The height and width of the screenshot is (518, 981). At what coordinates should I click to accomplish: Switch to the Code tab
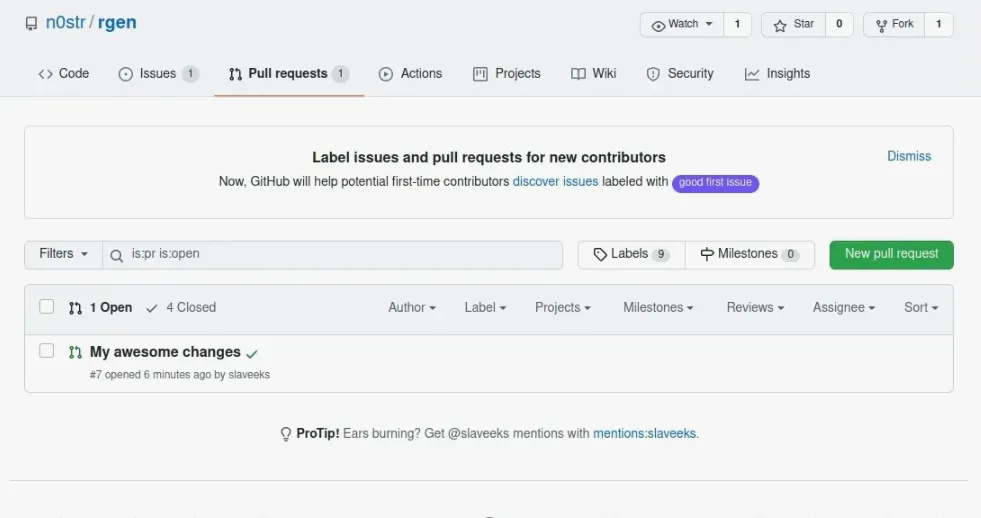tap(63, 74)
